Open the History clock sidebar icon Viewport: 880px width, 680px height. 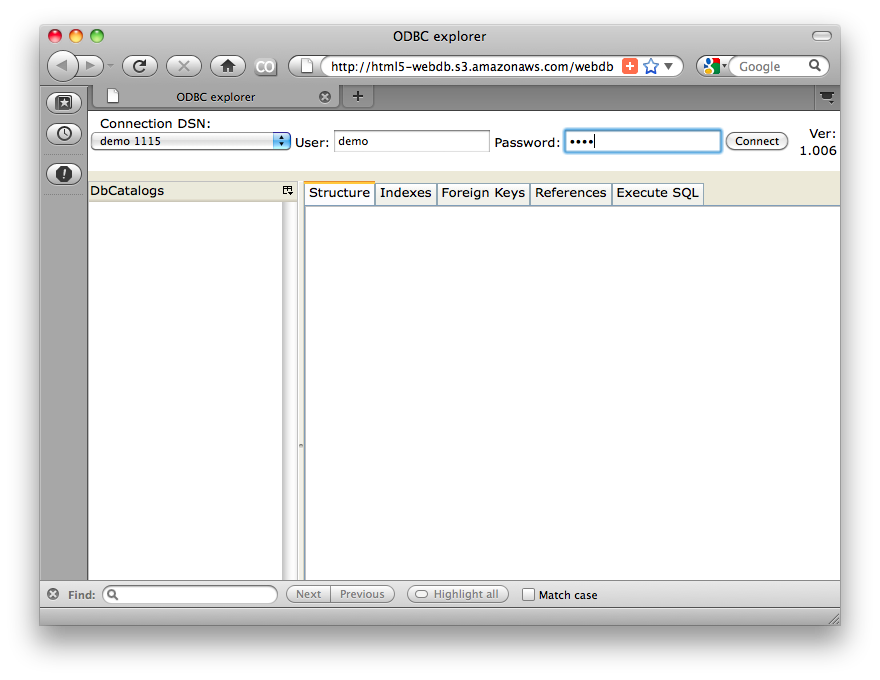coord(64,133)
